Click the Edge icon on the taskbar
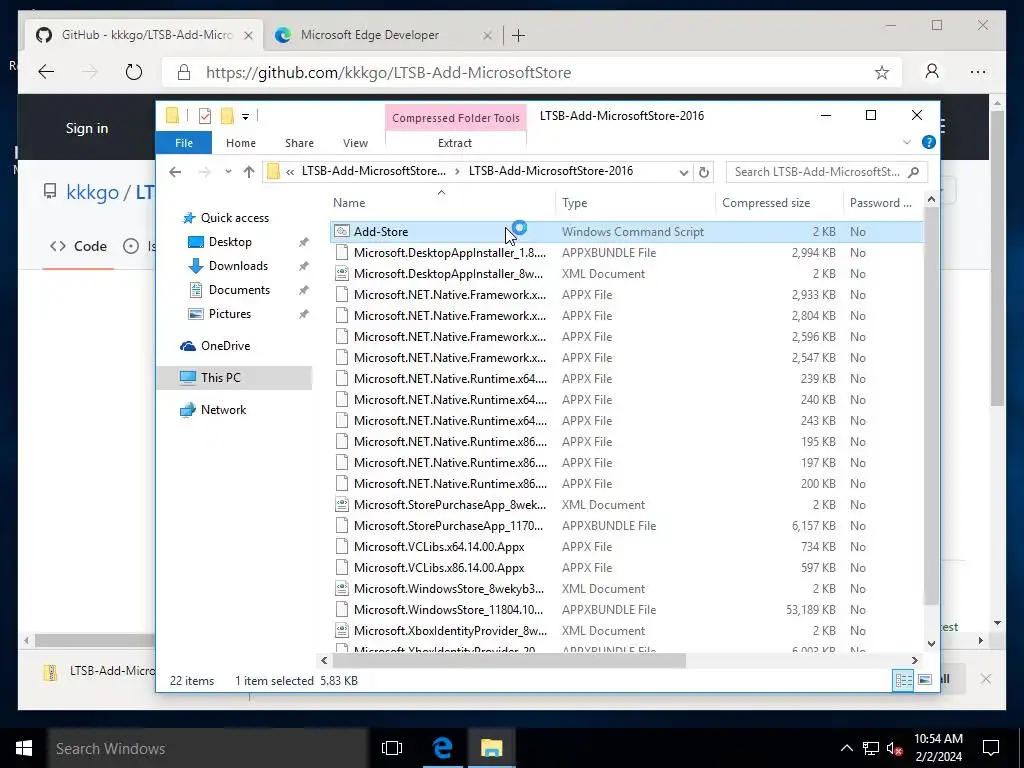This screenshot has width=1024, height=768. tap(442, 748)
